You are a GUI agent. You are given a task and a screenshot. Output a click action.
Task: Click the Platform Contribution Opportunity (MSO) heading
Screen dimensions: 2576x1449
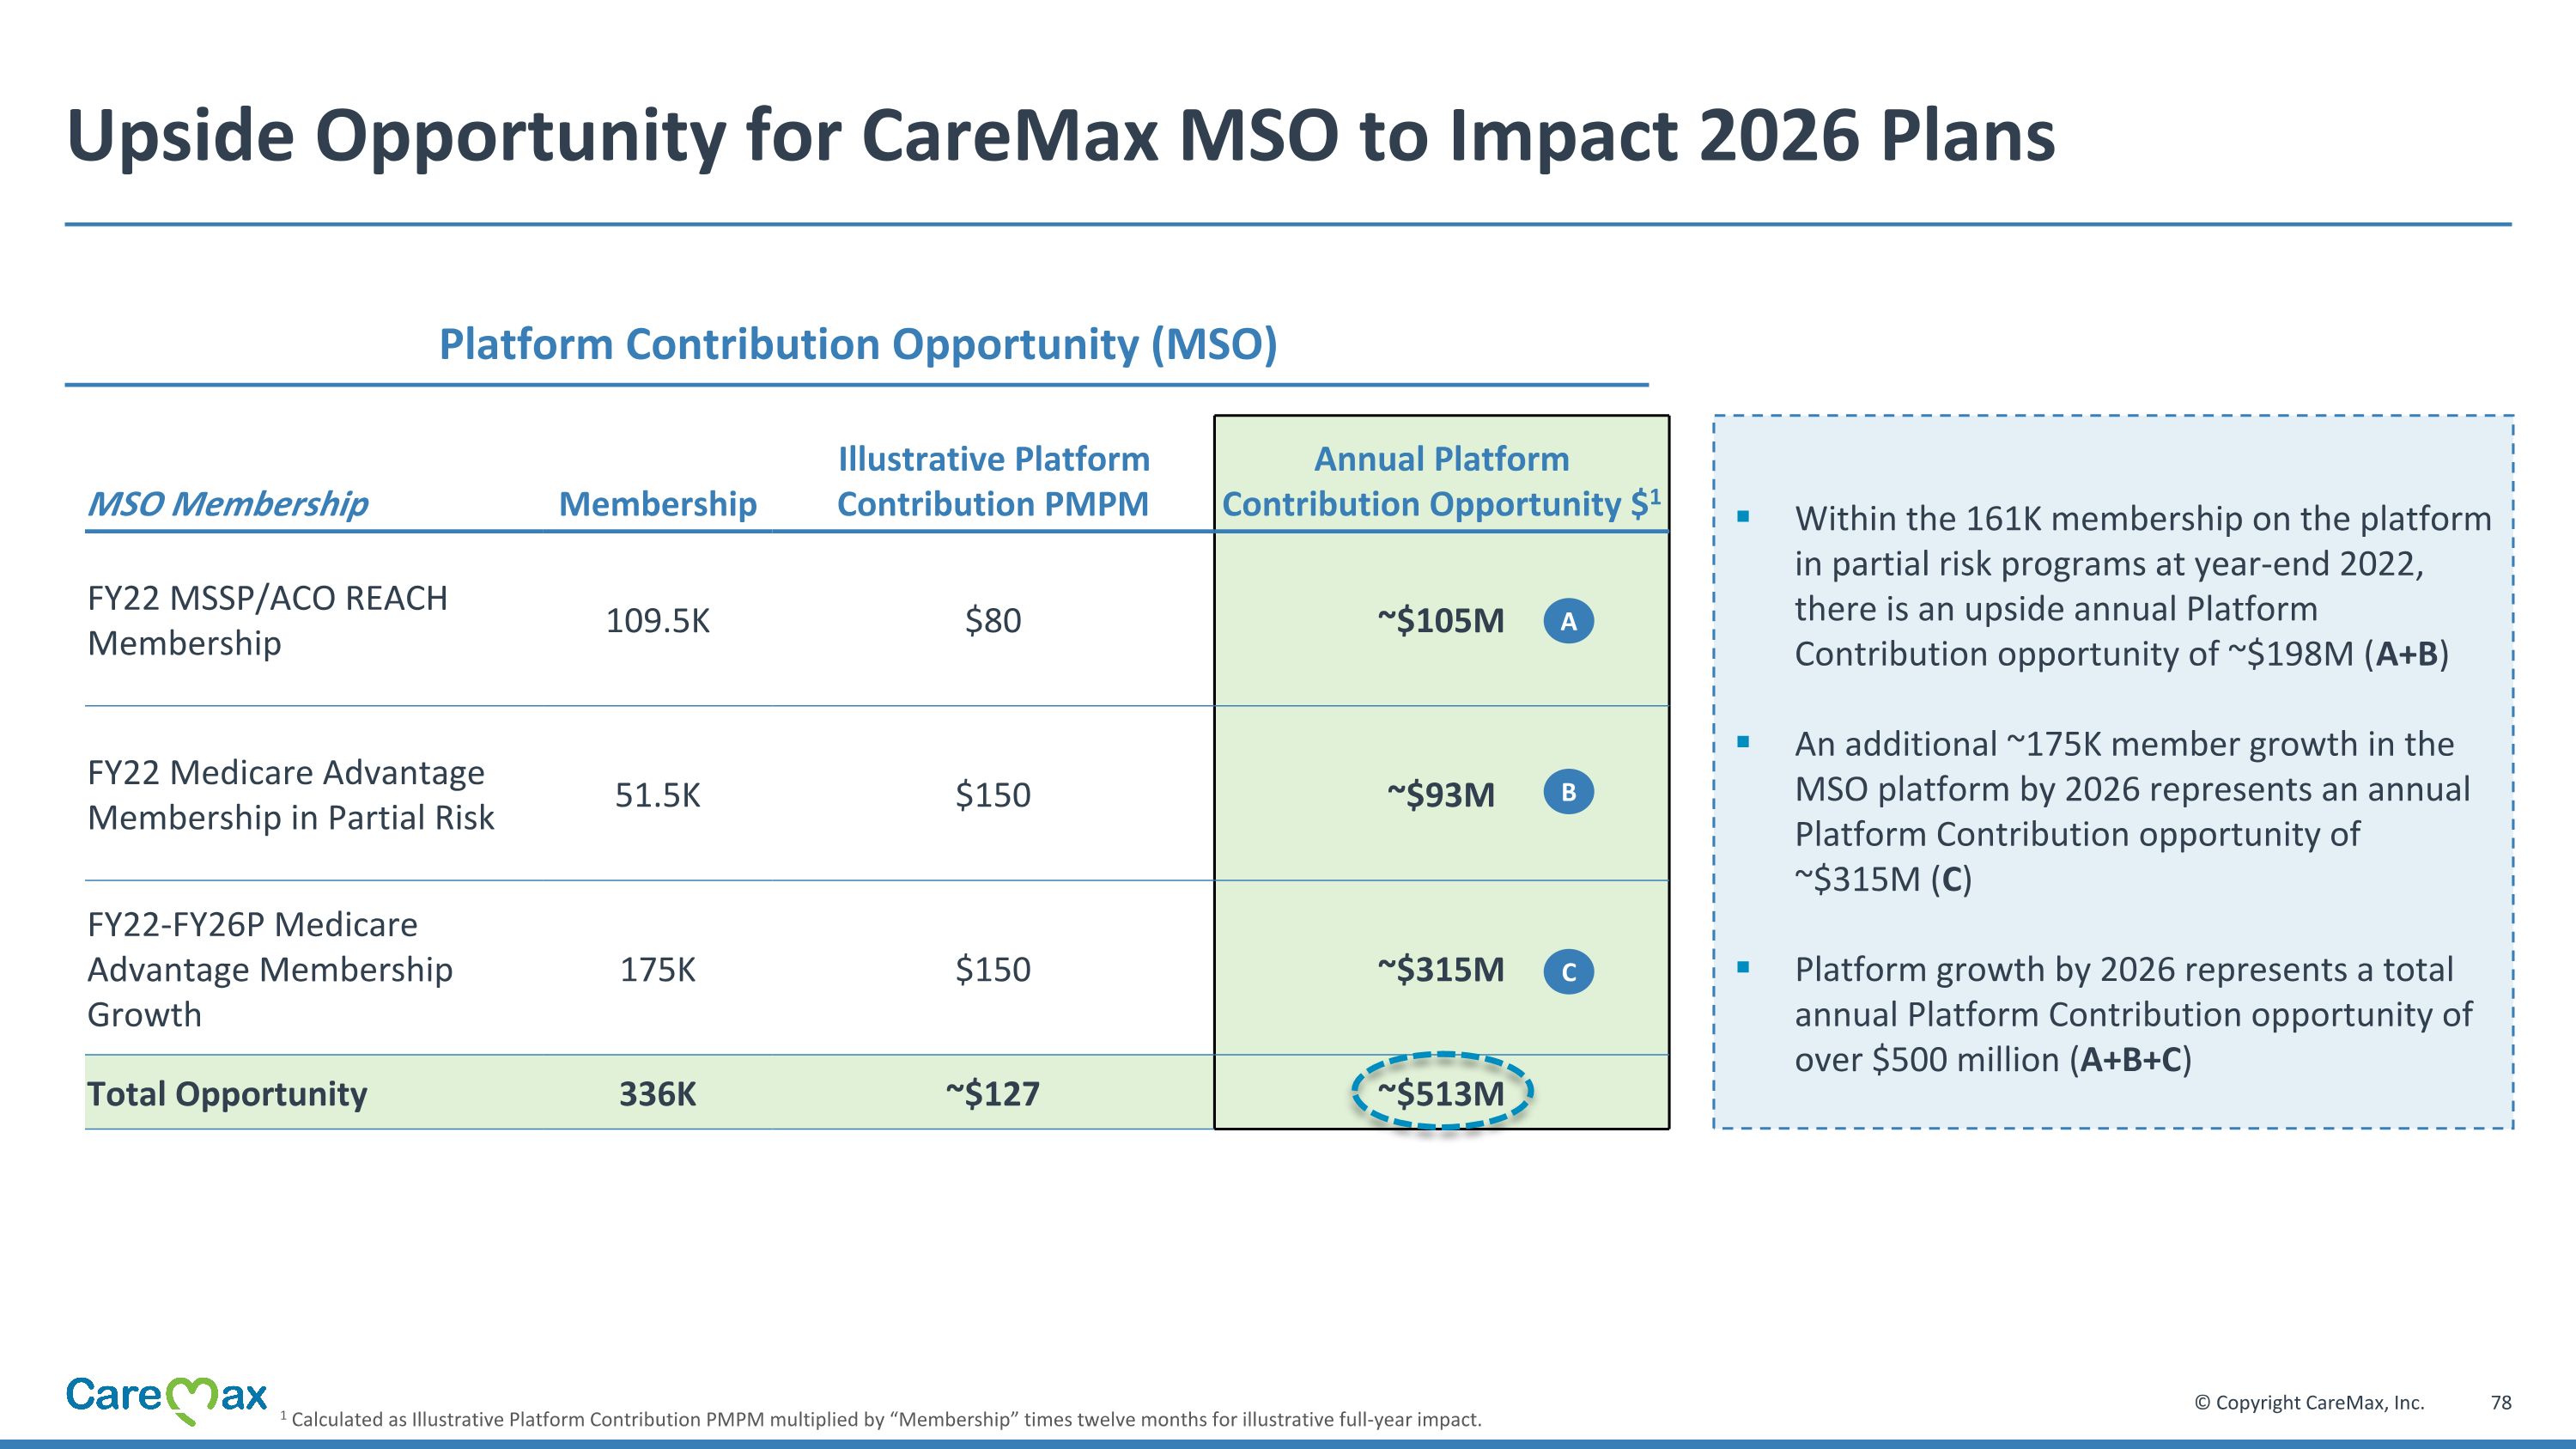[858, 344]
